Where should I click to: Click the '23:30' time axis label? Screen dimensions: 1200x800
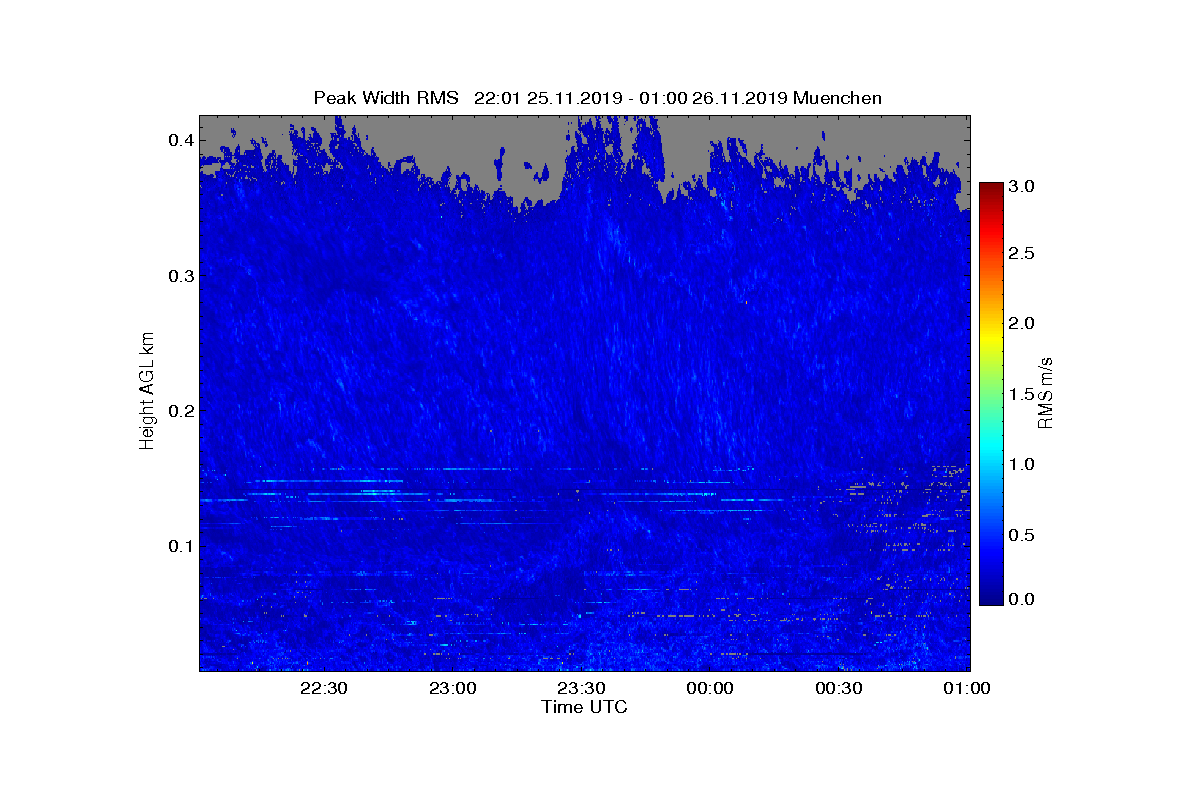click(582, 688)
